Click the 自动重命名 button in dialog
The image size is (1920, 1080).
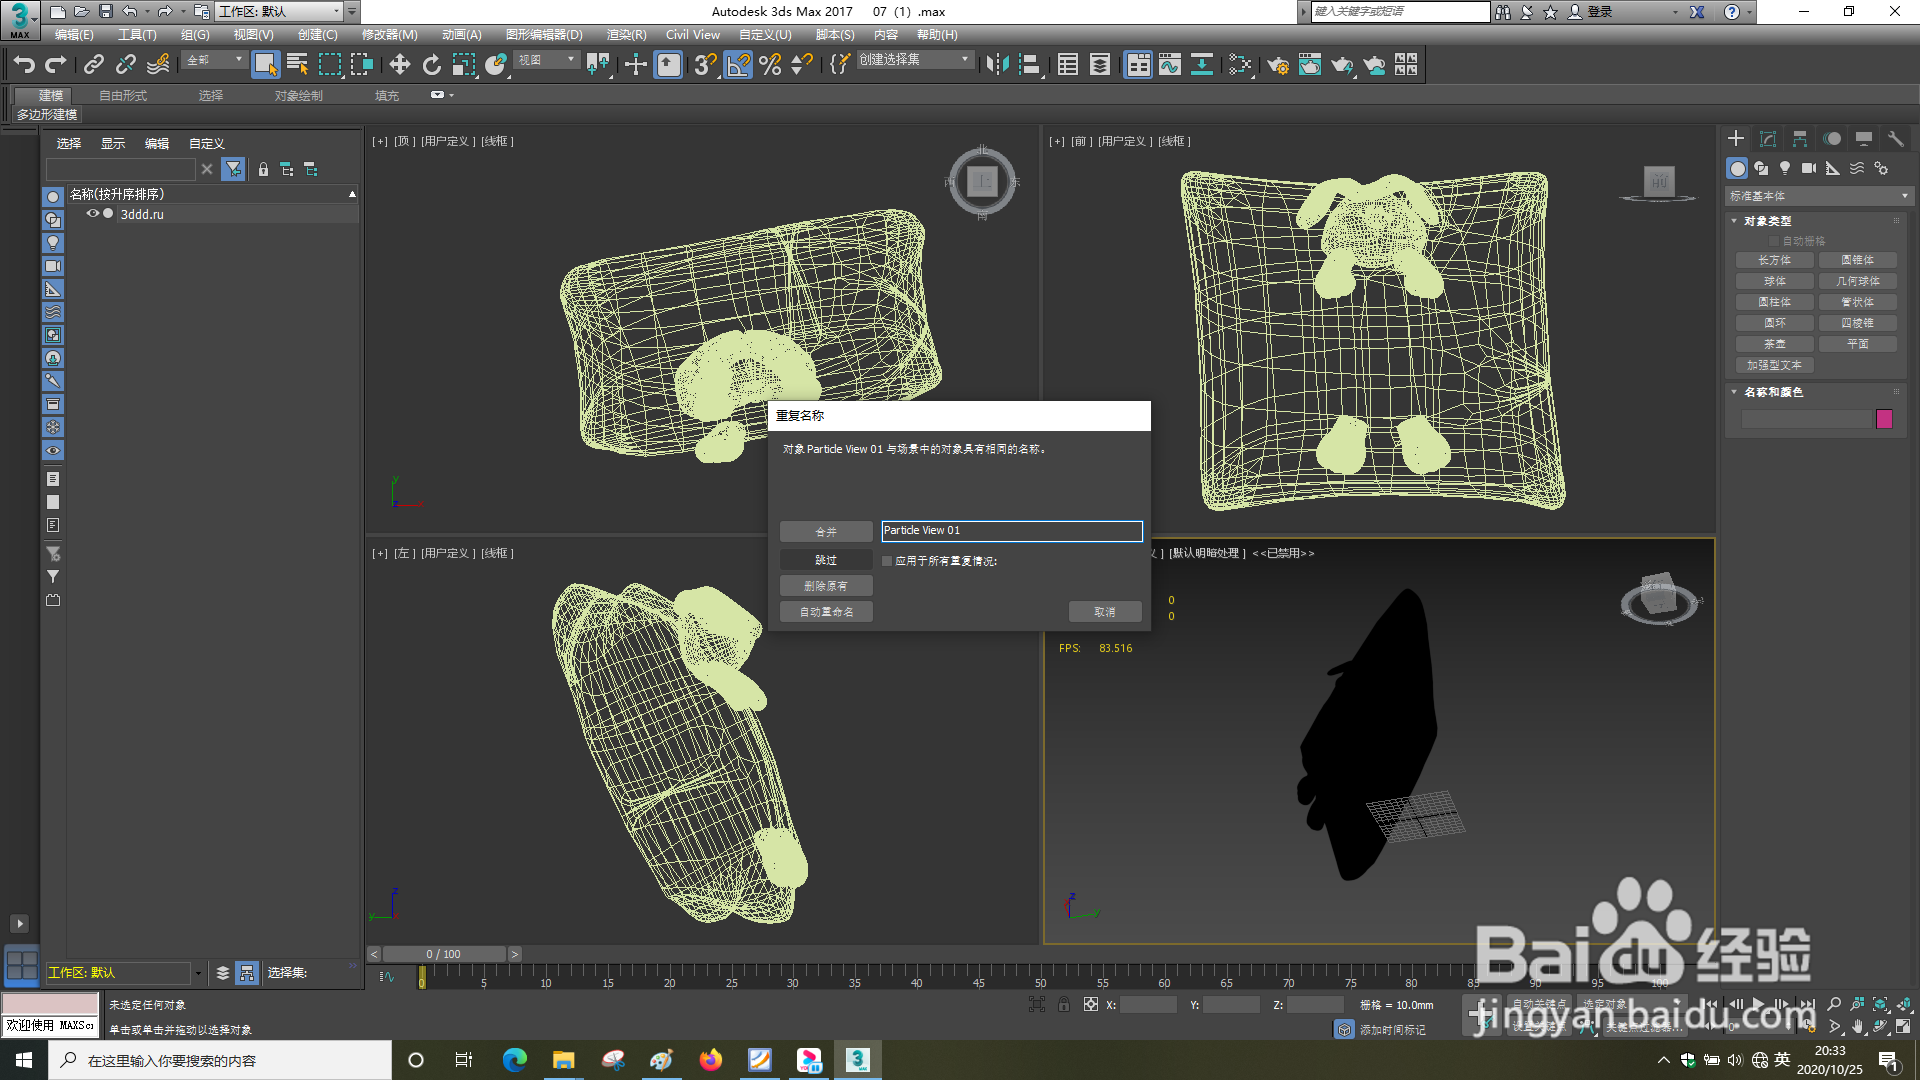[x=826, y=612]
